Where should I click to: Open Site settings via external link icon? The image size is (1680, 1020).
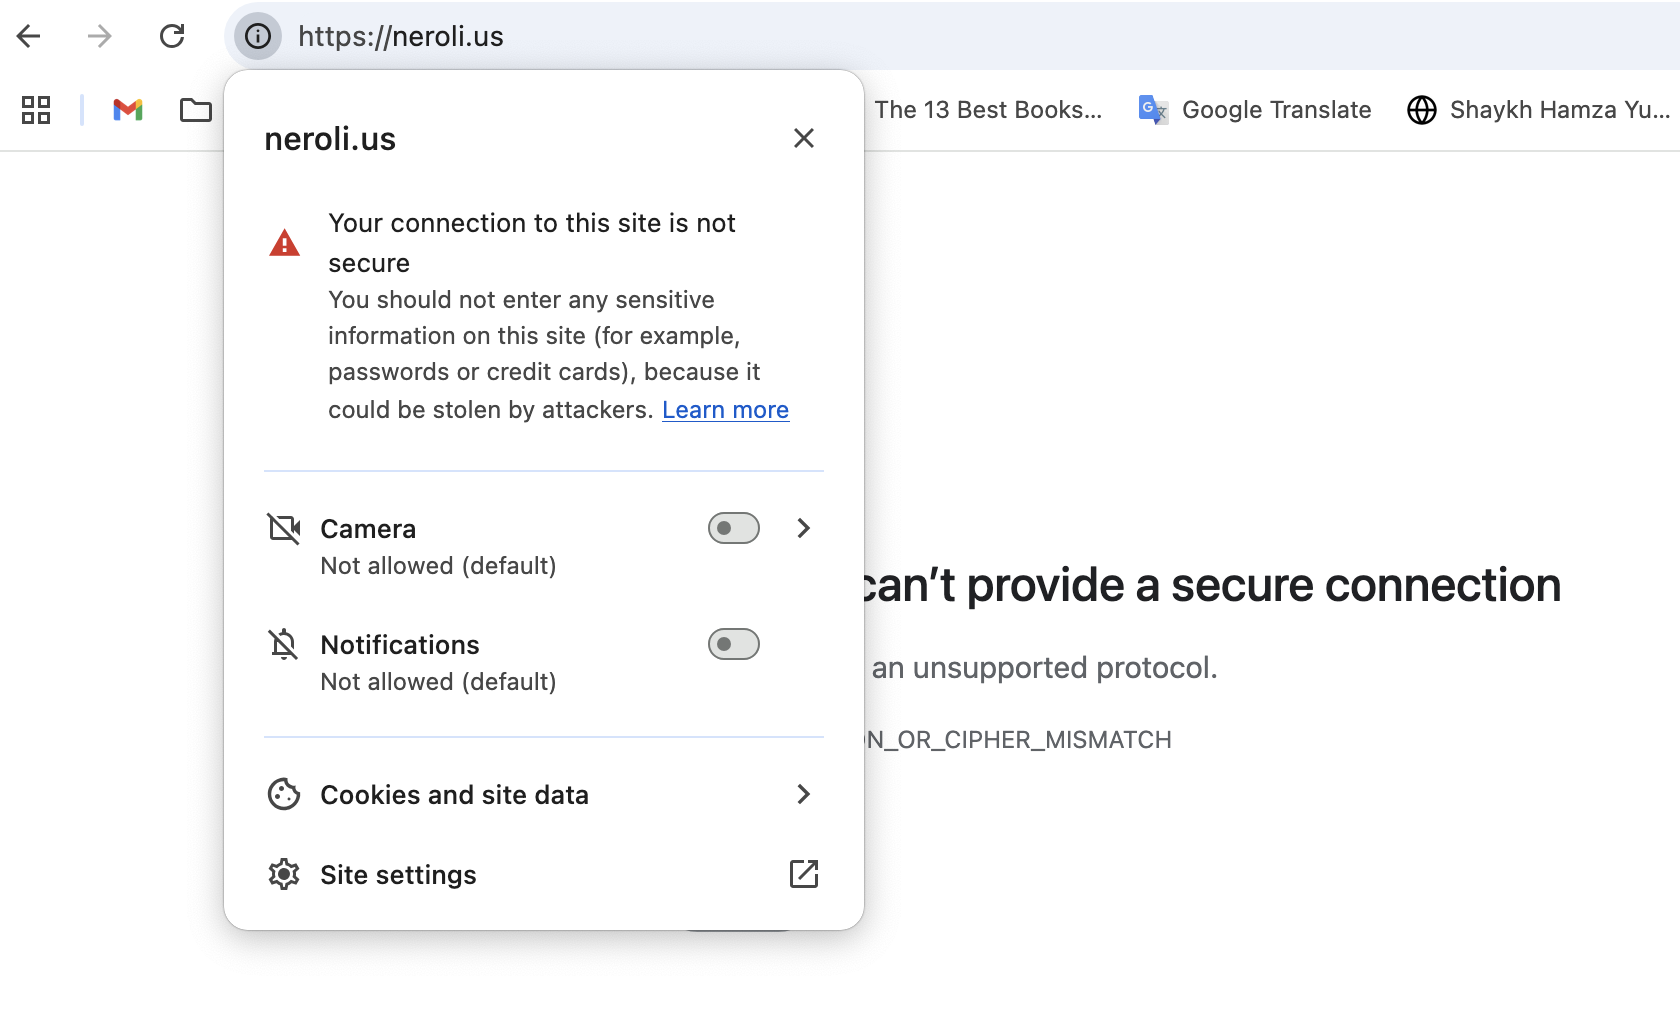[x=804, y=874]
